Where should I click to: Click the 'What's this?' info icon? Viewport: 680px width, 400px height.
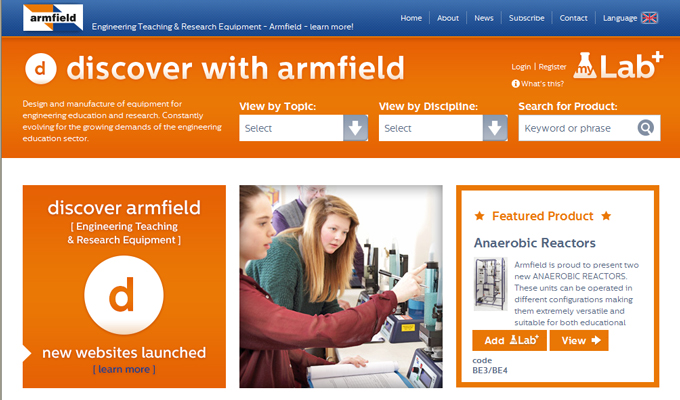pyautogui.click(x=515, y=83)
